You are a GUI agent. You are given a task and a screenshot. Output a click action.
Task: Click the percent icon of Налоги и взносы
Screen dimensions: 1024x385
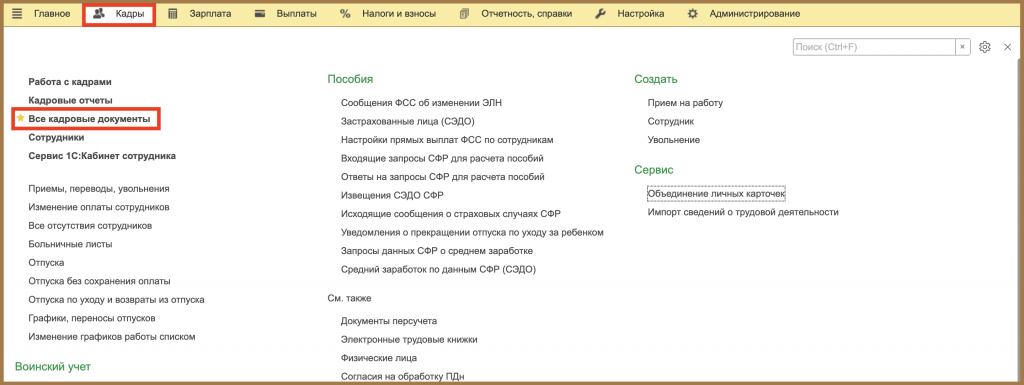pyautogui.click(x=345, y=14)
